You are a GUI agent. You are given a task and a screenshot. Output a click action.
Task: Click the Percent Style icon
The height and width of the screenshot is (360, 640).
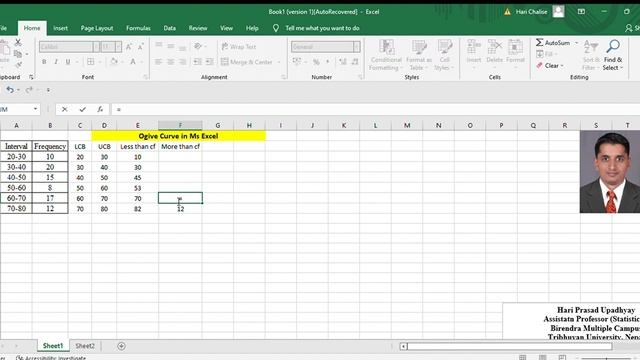click(x=316, y=62)
